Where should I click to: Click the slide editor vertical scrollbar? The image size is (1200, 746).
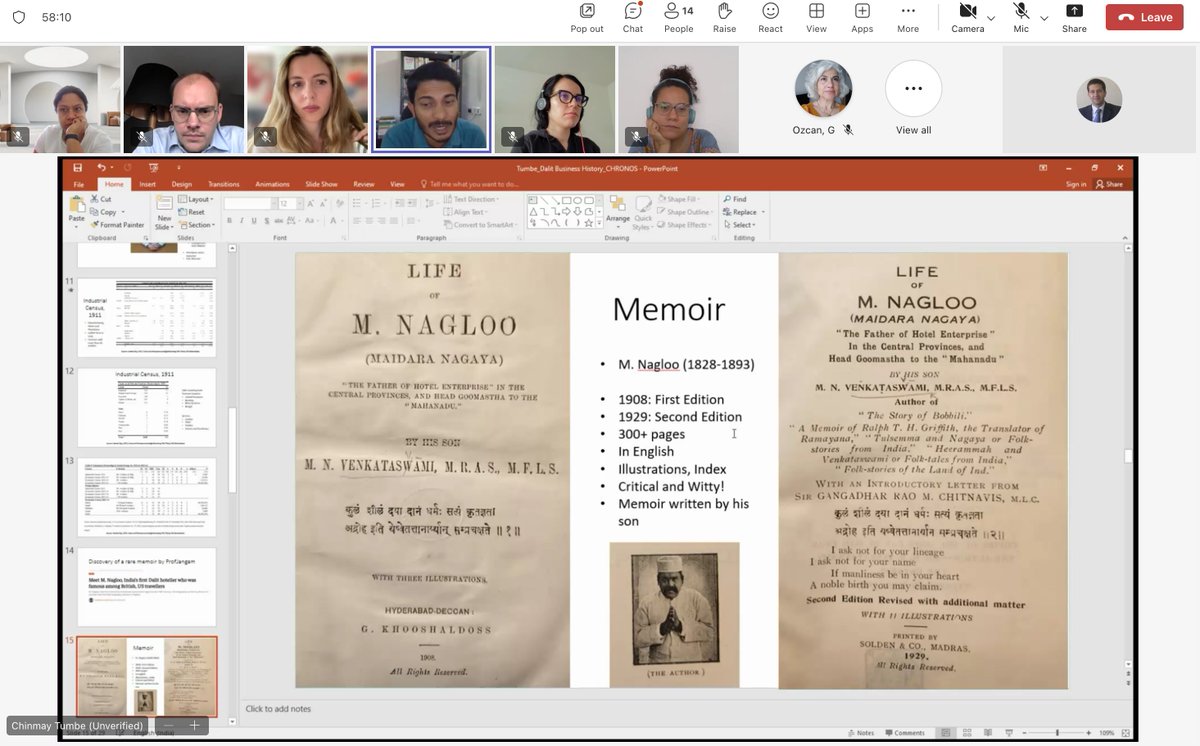(x=1129, y=456)
